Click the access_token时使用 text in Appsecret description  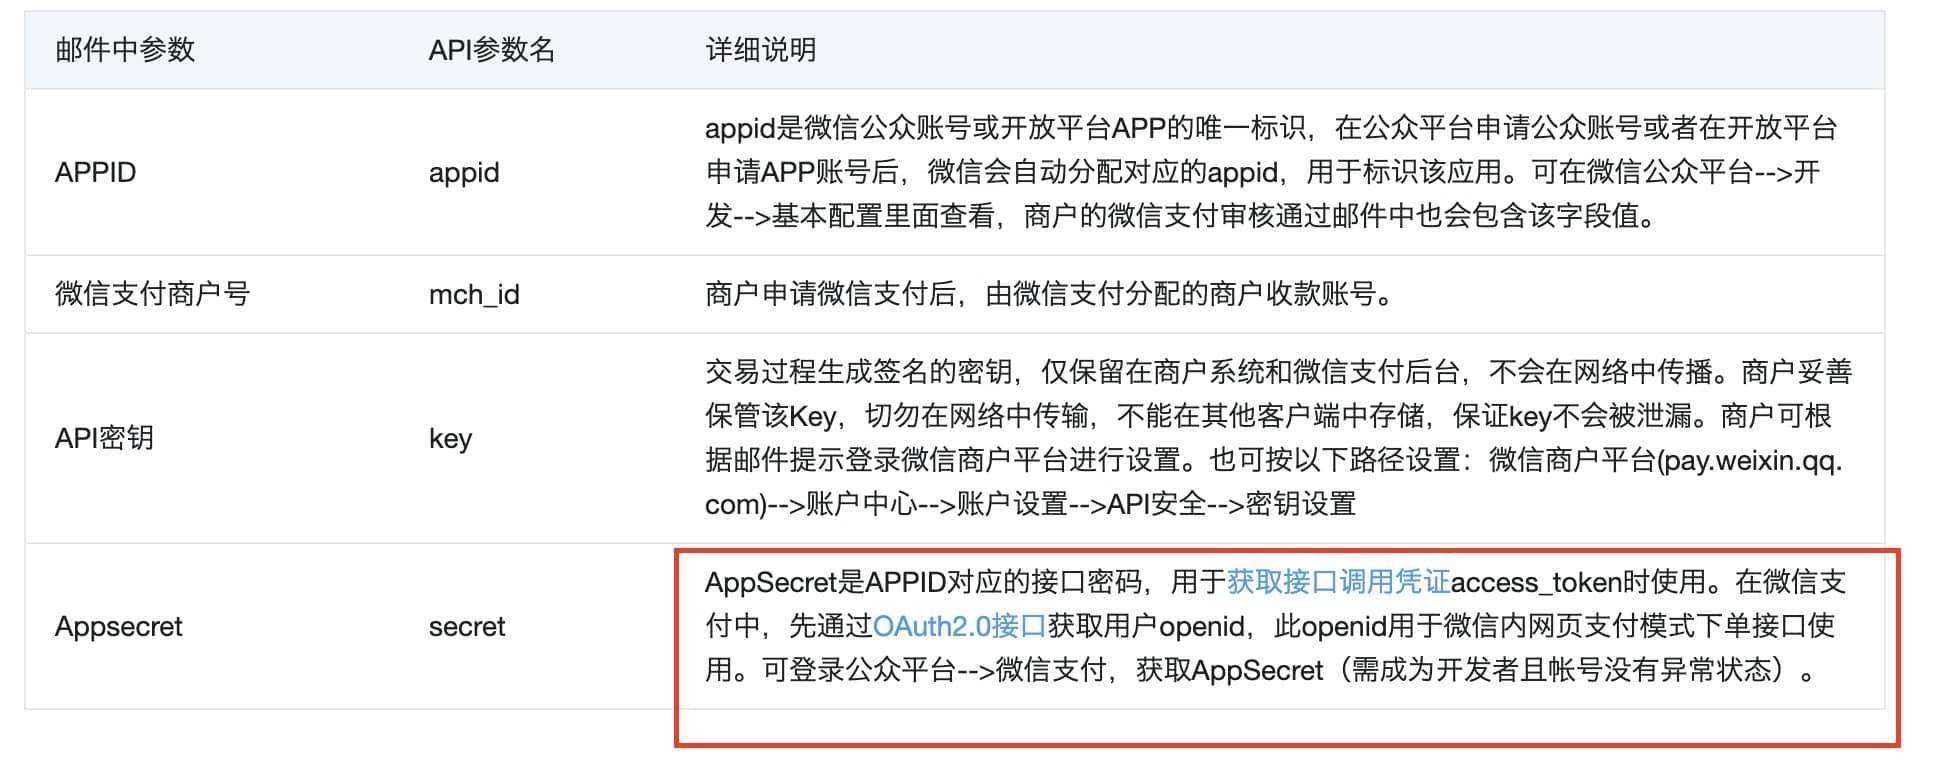point(1578,582)
